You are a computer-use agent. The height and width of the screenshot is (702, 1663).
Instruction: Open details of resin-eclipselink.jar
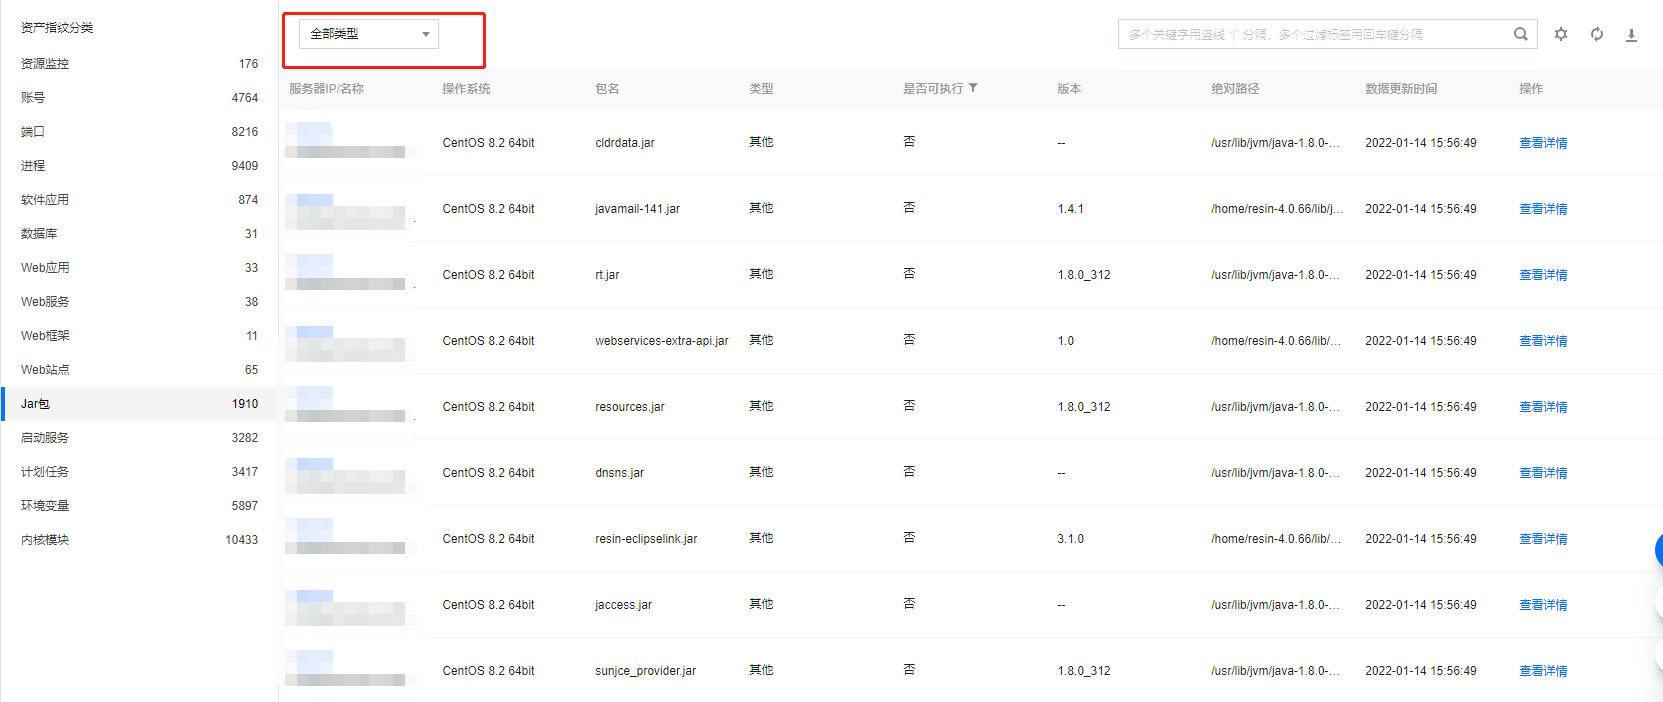click(x=1543, y=539)
